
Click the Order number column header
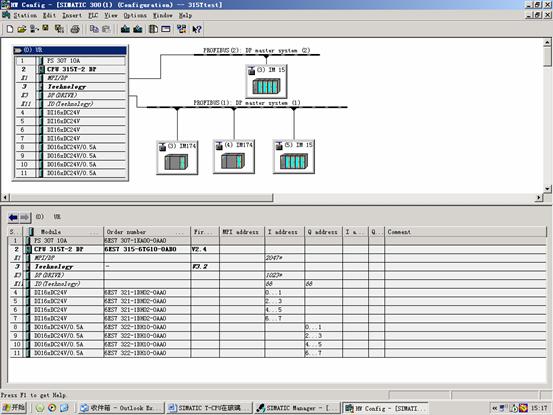click(x=147, y=232)
